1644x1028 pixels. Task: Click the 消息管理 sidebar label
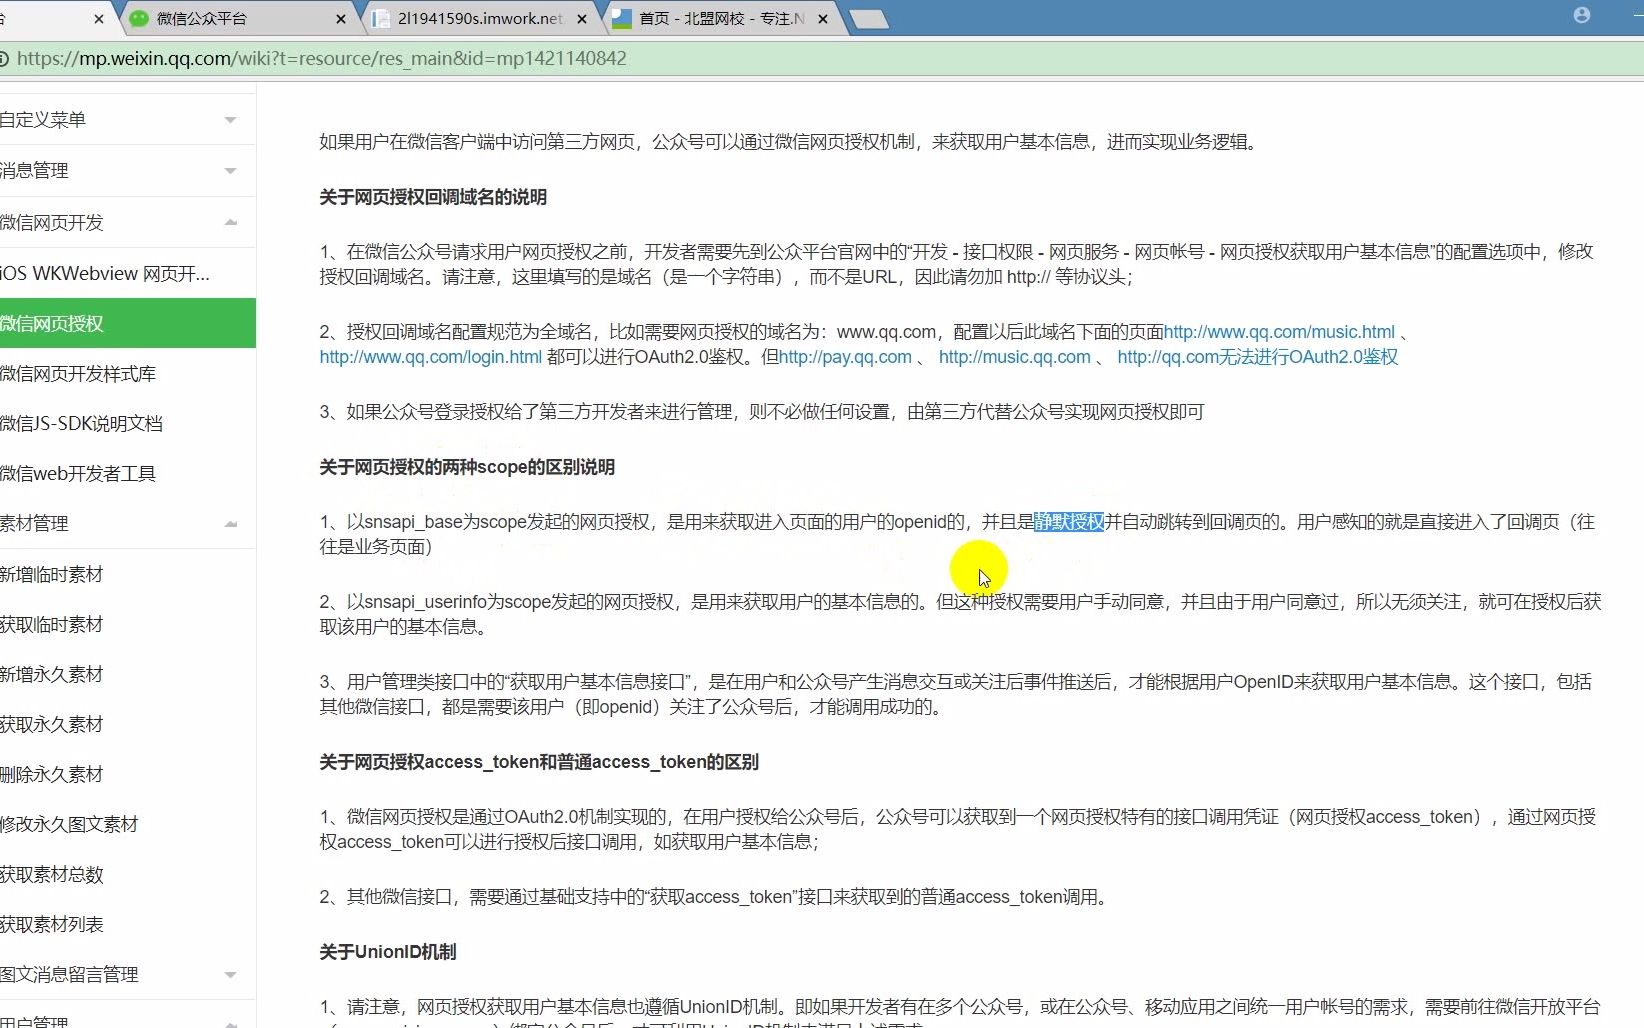click(x=34, y=171)
